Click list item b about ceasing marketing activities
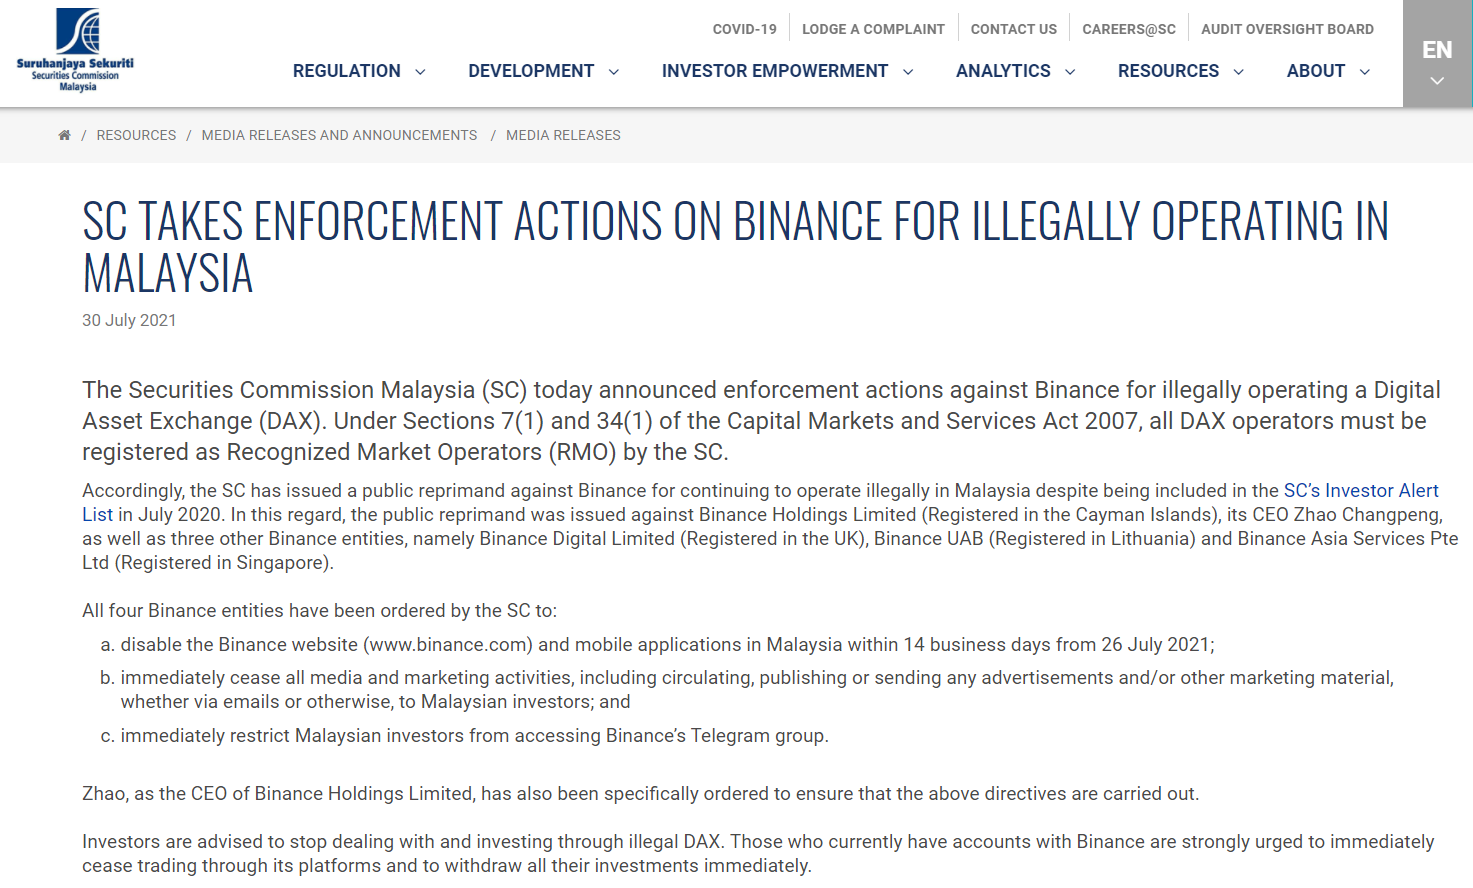The image size is (1473, 888). [x=757, y=690]
